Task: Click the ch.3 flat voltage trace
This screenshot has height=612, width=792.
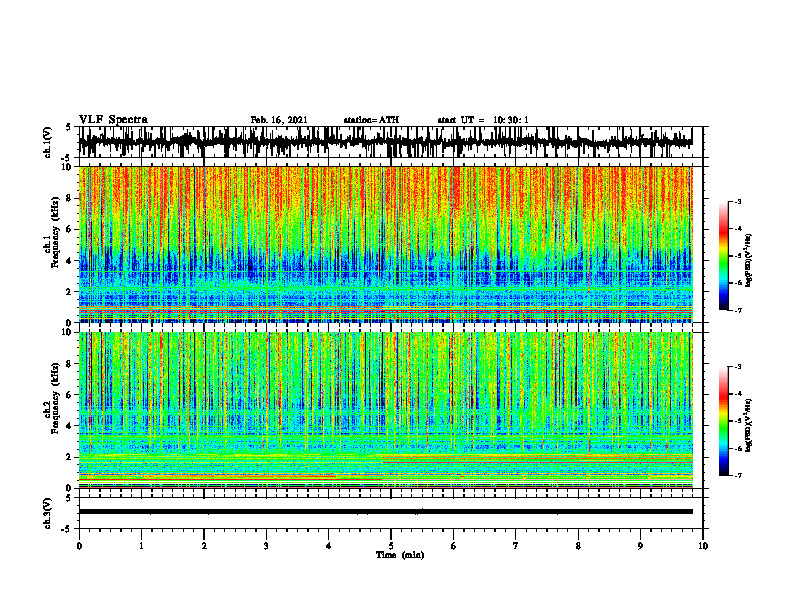Action: 385,512
